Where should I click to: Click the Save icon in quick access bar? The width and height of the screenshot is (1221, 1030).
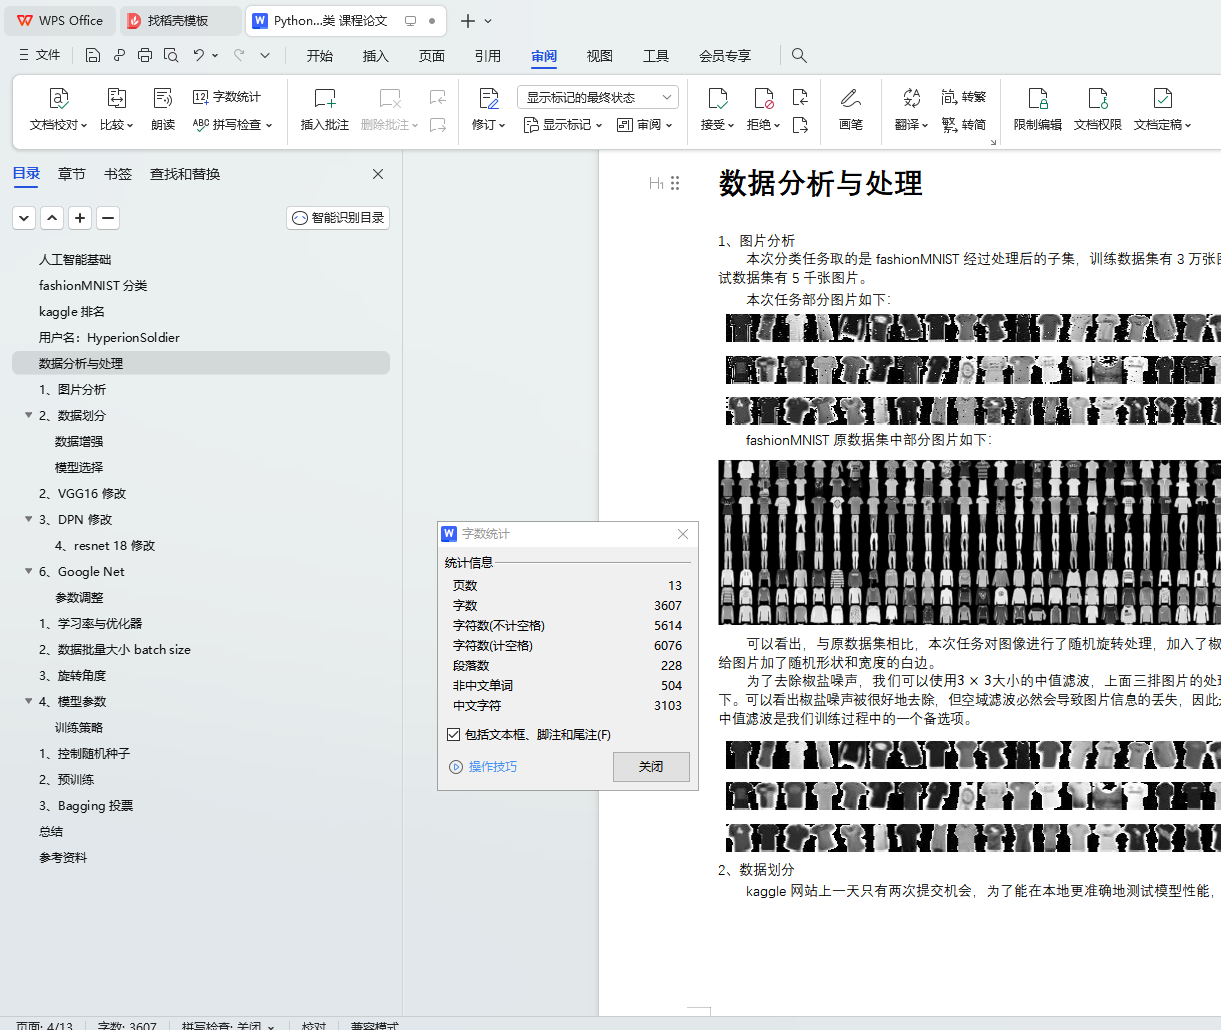93,55
